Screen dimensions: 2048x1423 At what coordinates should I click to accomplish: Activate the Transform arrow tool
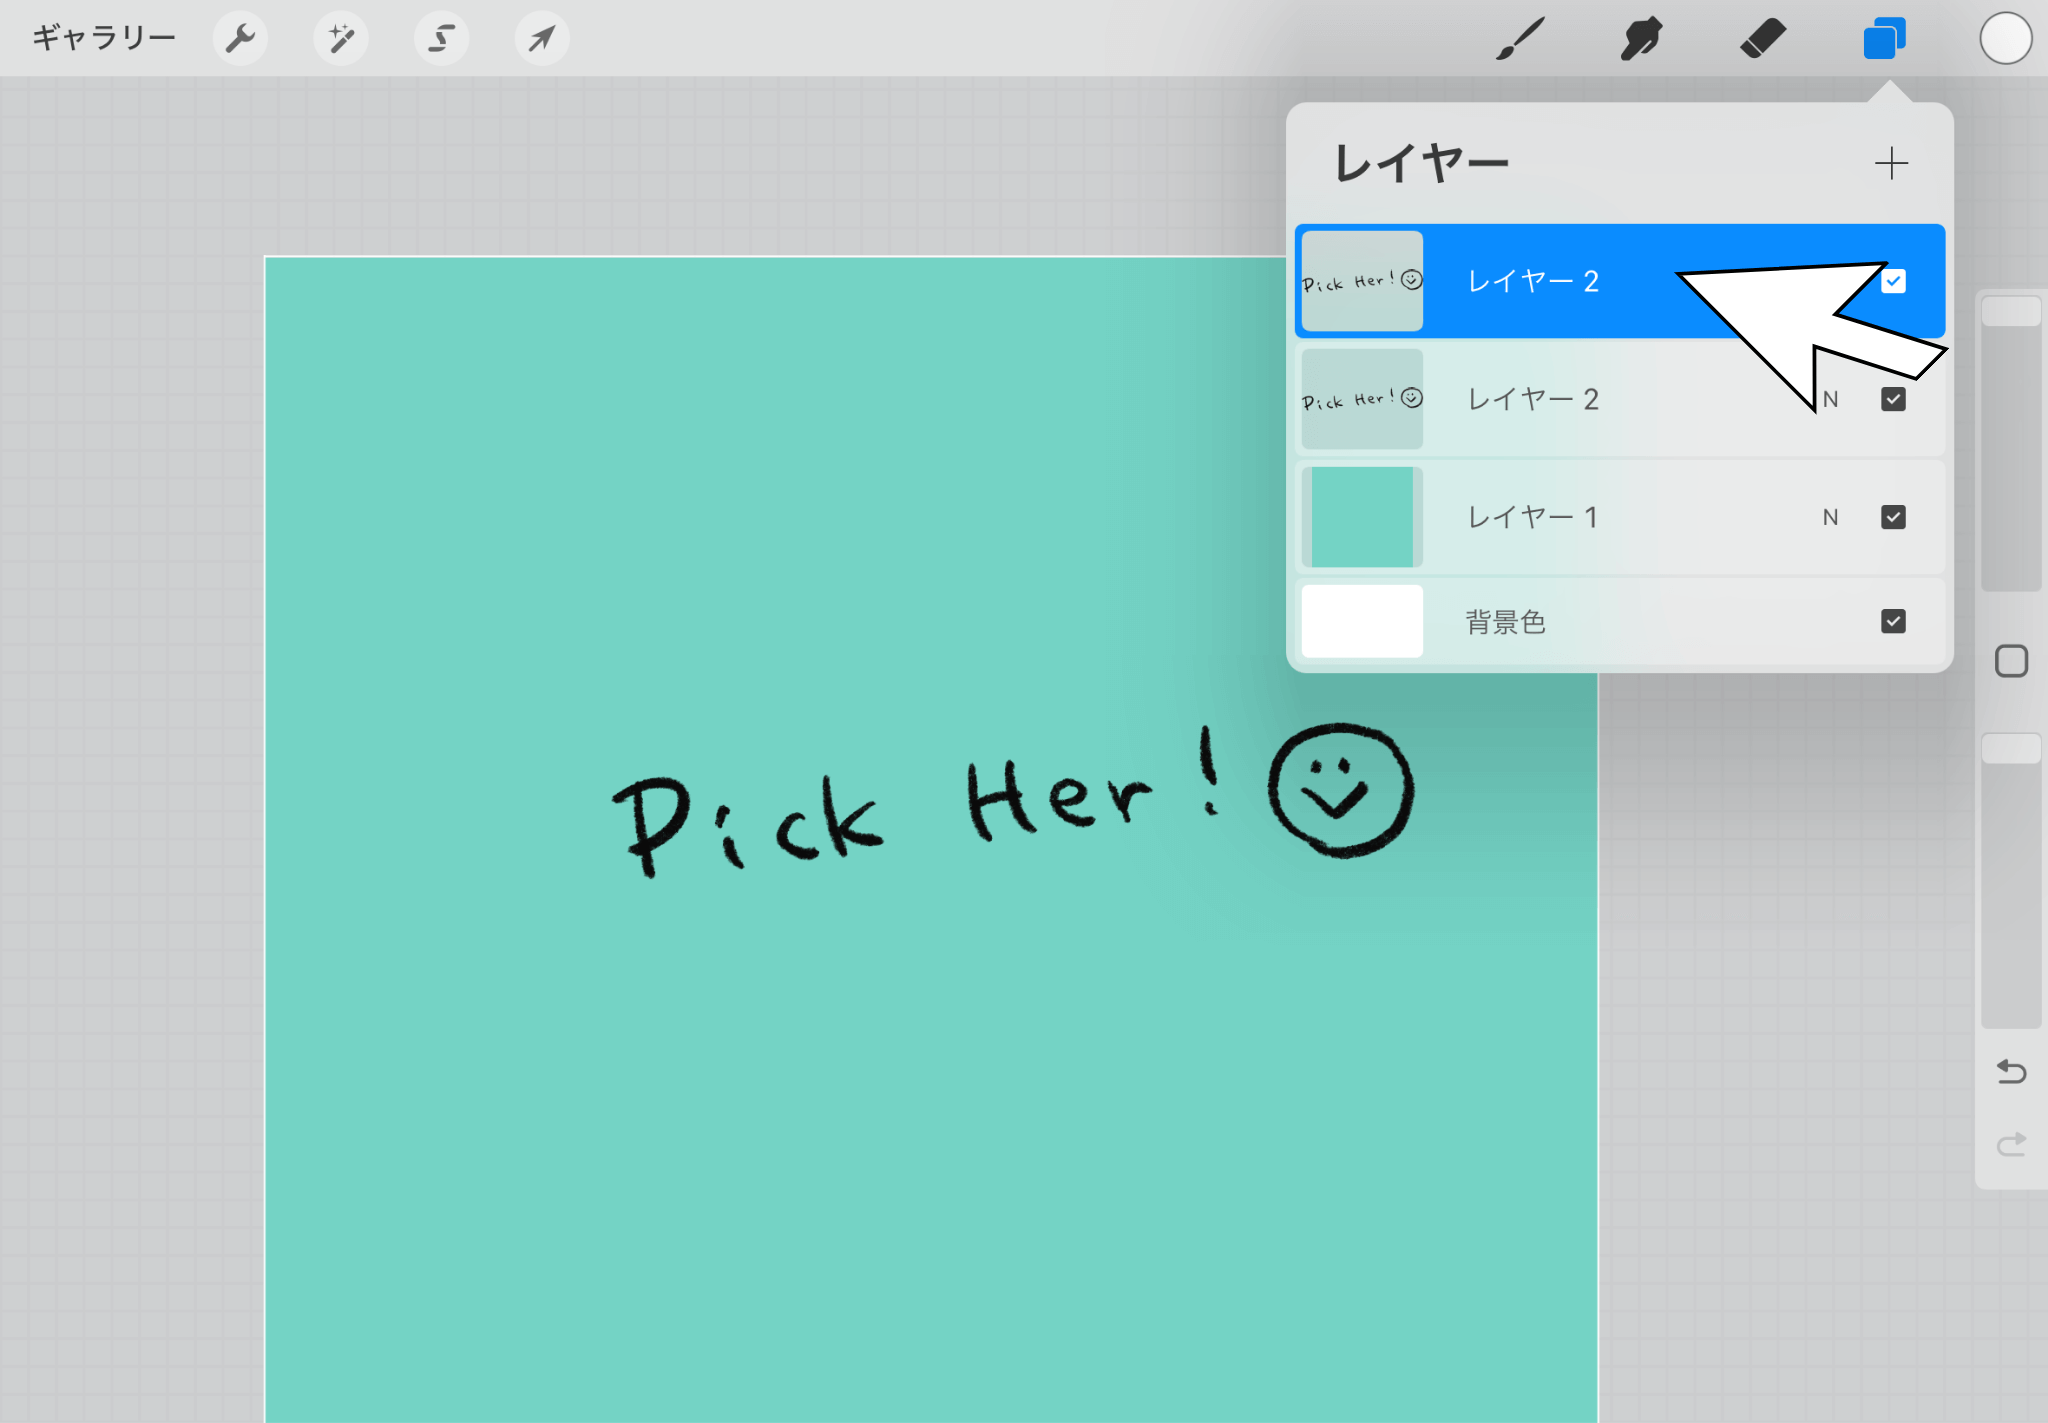click(542, 39)
